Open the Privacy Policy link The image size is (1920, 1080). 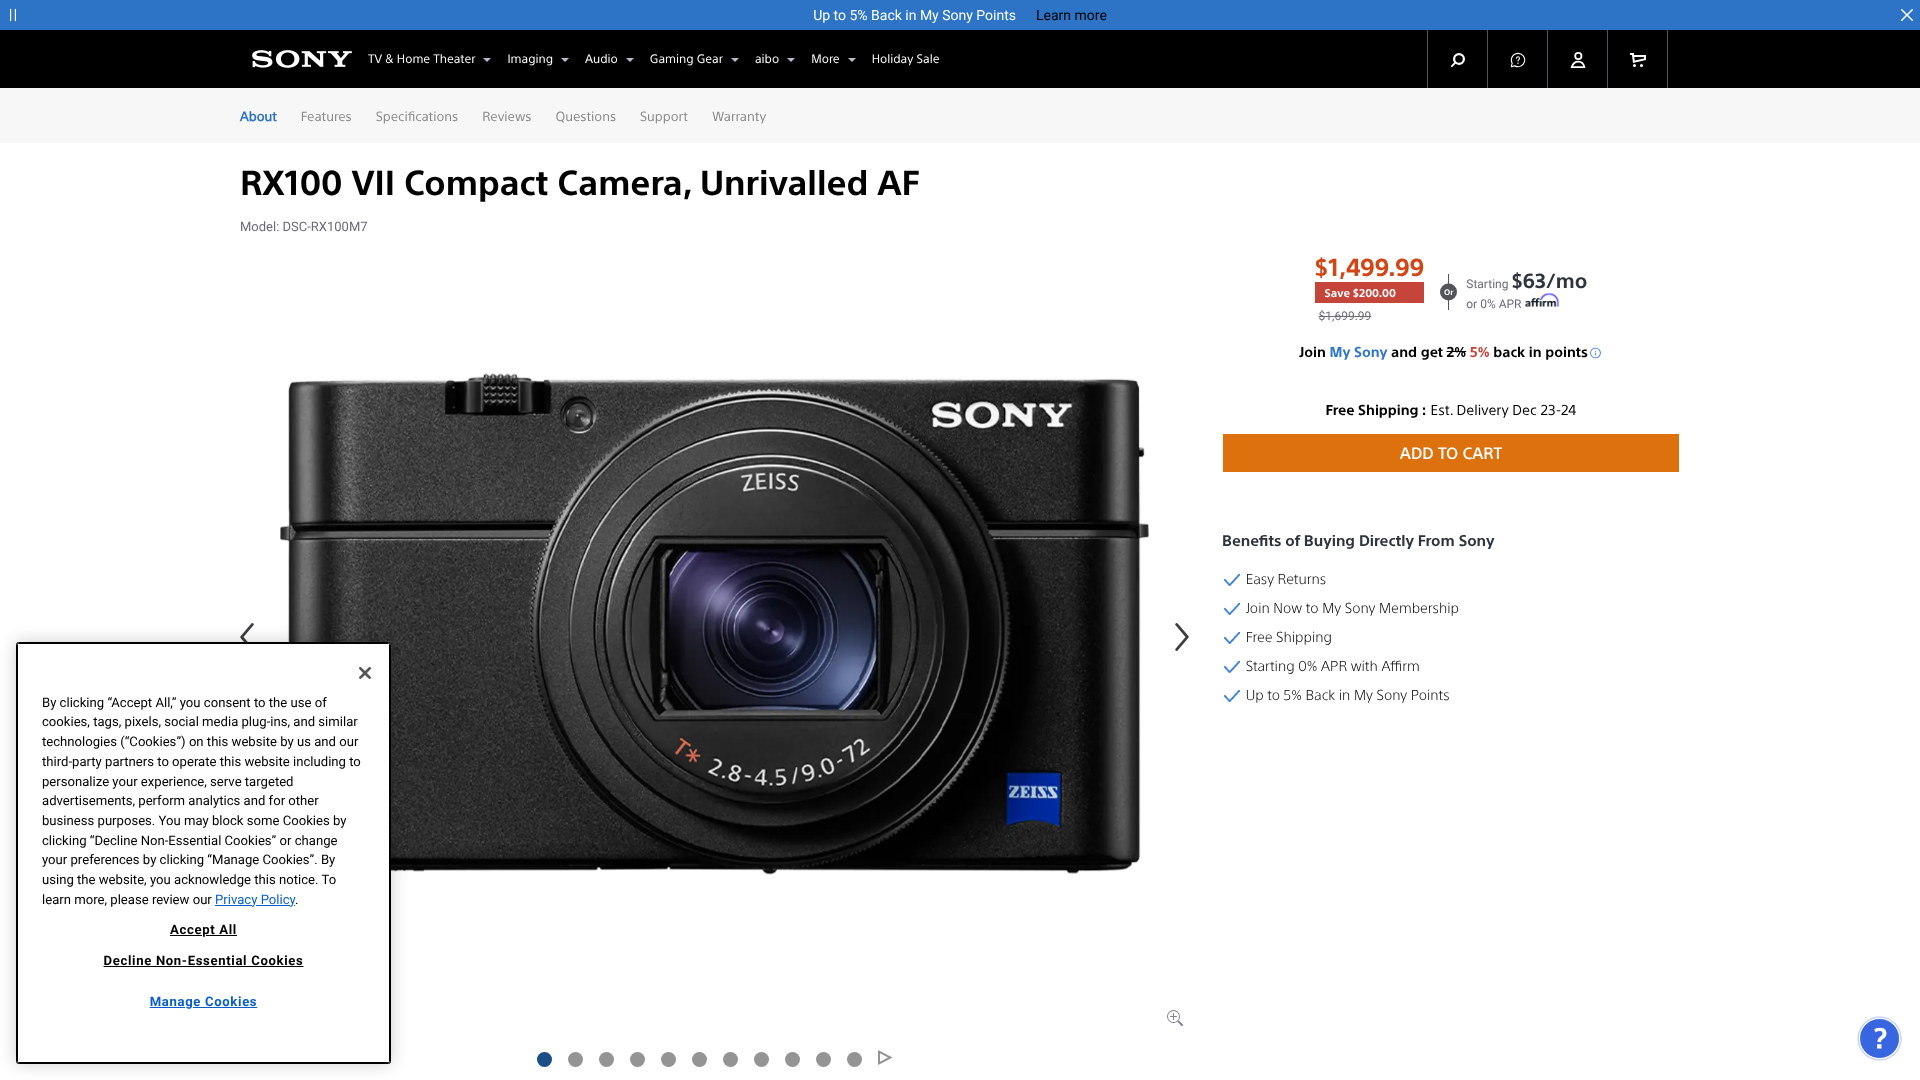254,899
